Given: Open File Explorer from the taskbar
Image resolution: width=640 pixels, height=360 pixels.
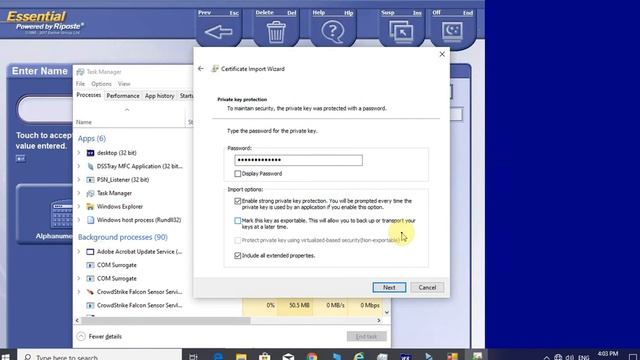Looking at the screenshot, I should pos(241,356).
